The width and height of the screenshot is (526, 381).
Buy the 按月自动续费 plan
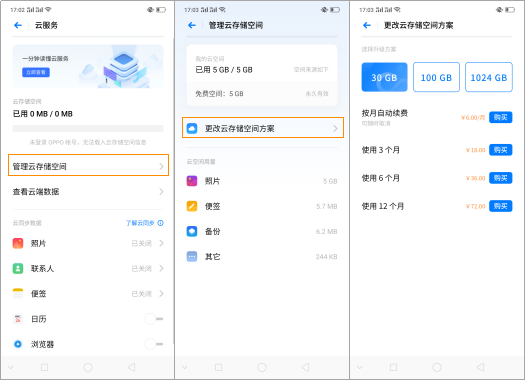pos(501,117)
